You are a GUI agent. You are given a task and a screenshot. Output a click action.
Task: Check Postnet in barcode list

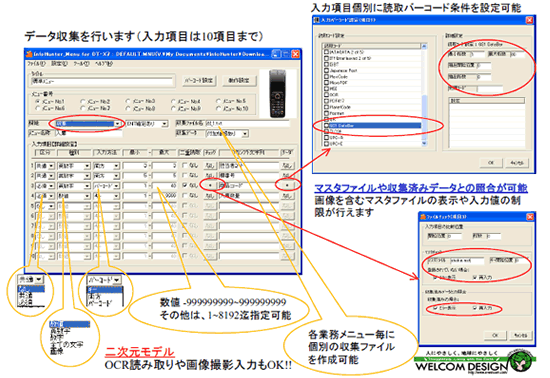click(326, 113)
